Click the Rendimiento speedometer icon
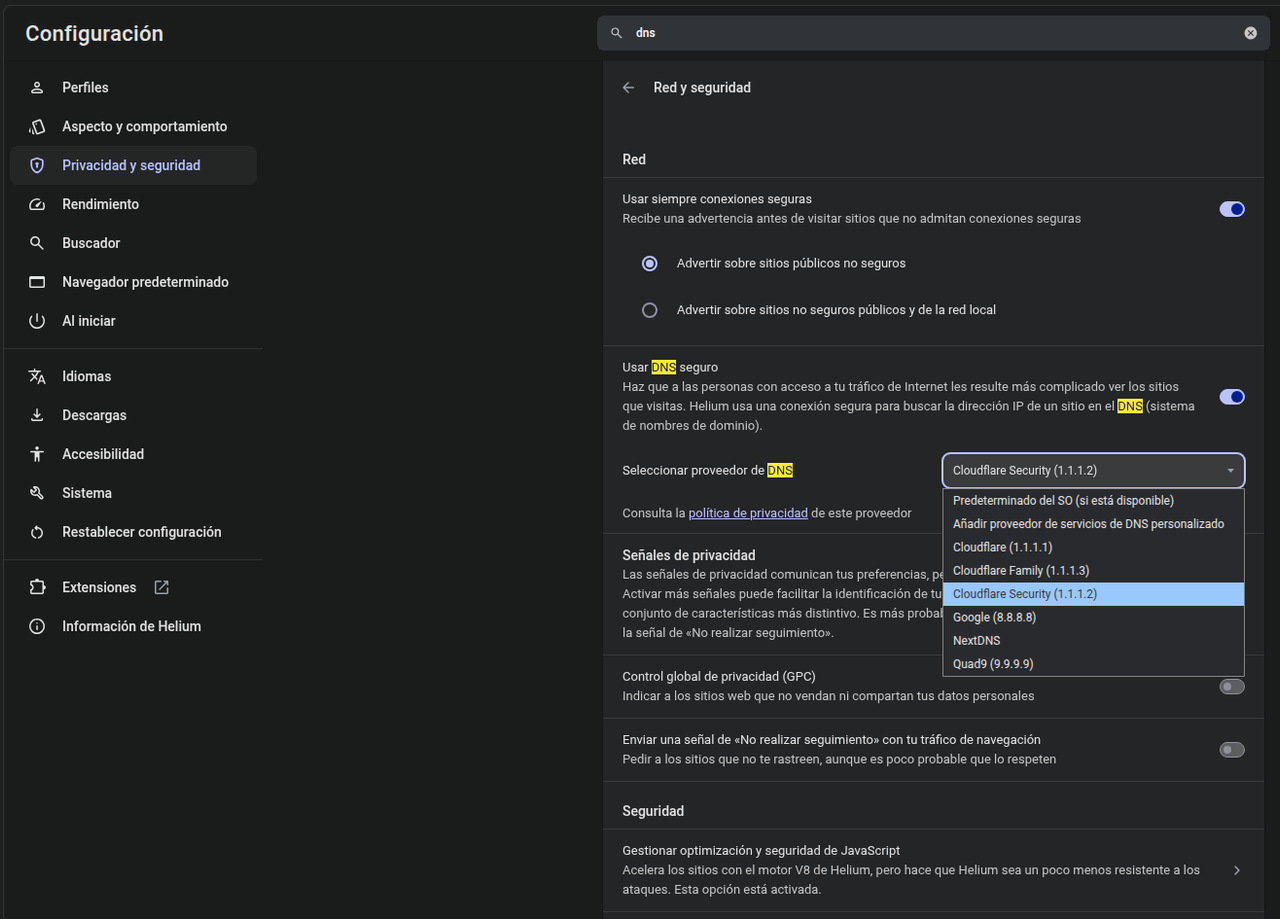Viewport: 1280px width, 919px height. point(37,205)
